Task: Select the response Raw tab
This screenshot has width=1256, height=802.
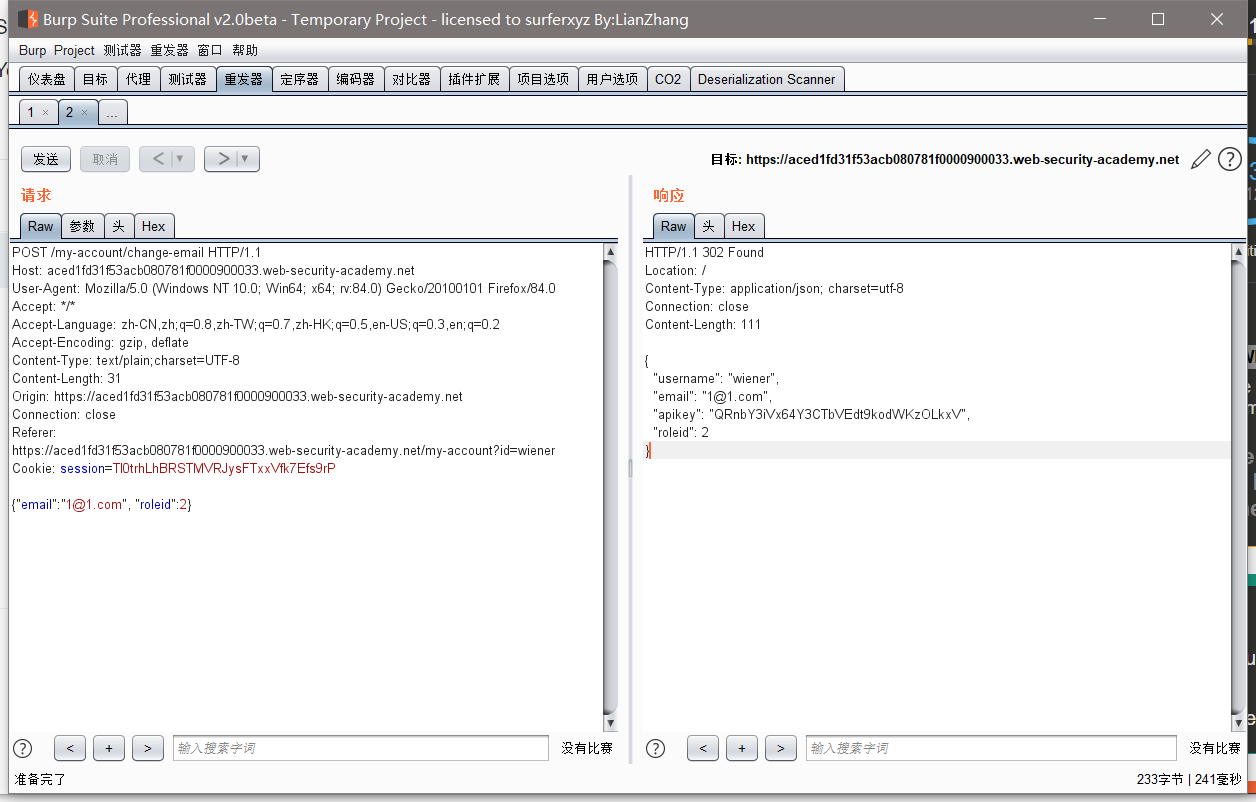Action: pos(674,226)
